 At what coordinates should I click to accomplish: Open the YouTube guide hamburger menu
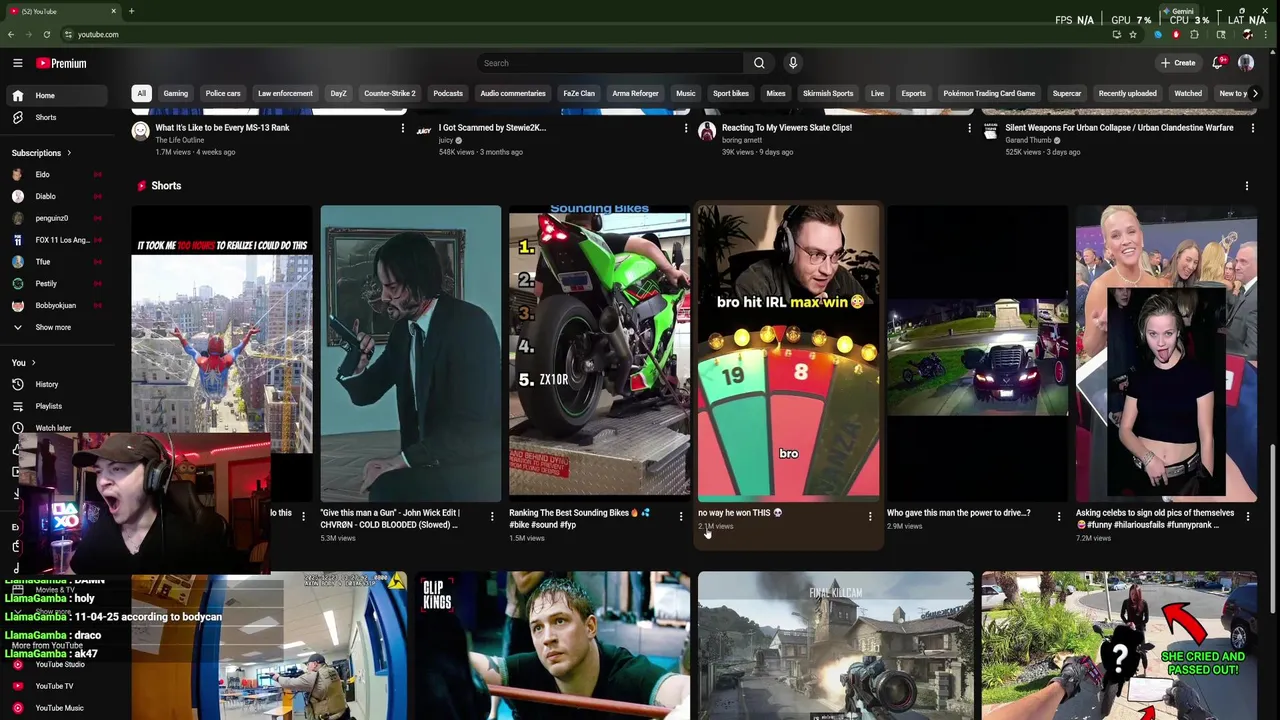pyautogui.click(x=17, y=63)
